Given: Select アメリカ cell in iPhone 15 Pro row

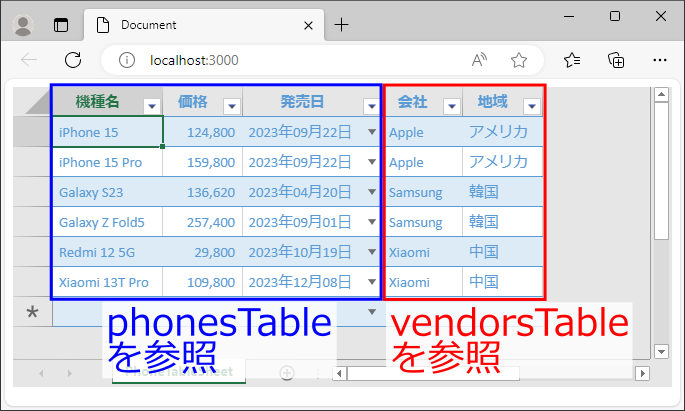Looking at the screenshot, I should (503, 162).
